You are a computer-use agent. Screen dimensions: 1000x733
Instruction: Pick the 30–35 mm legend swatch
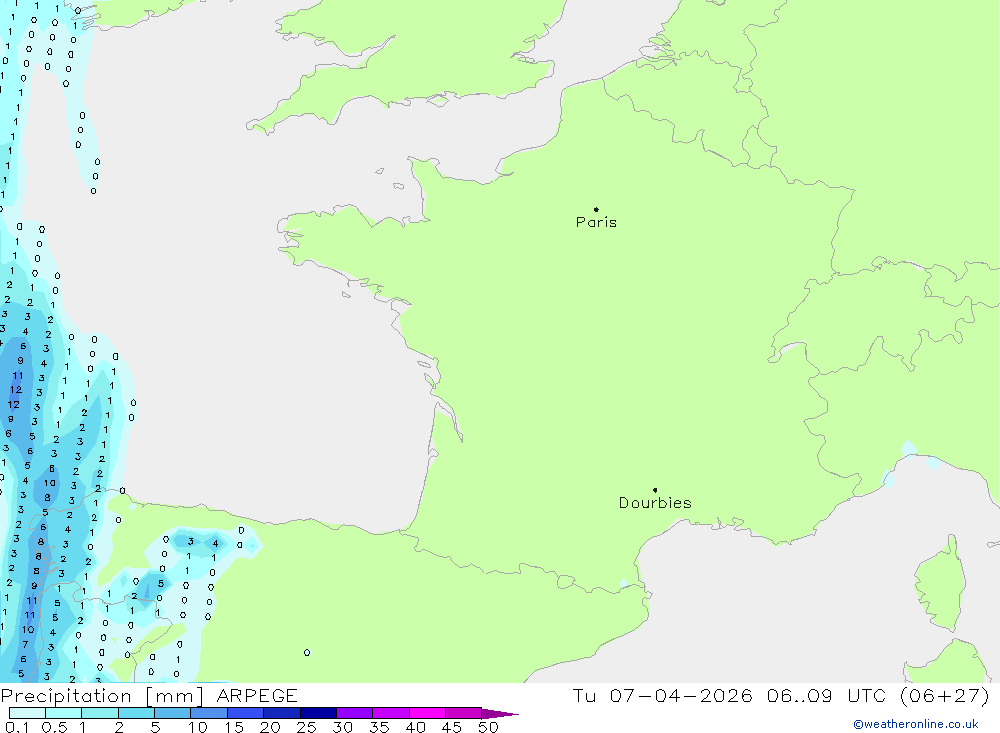[x=355, y=713]
